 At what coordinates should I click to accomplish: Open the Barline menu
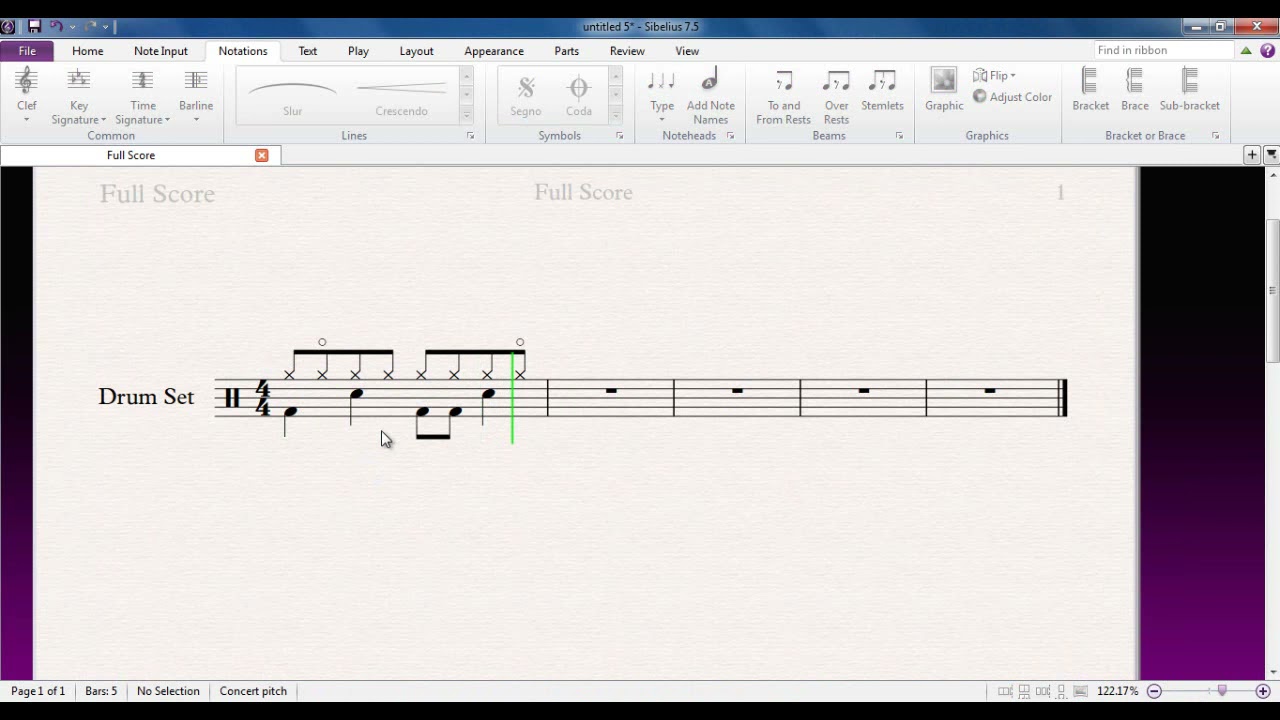(196, 96)
